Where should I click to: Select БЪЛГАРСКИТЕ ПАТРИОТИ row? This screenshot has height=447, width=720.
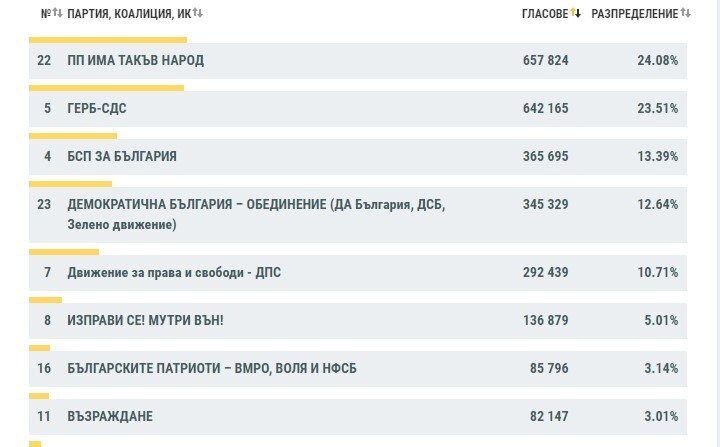(358, 368)
